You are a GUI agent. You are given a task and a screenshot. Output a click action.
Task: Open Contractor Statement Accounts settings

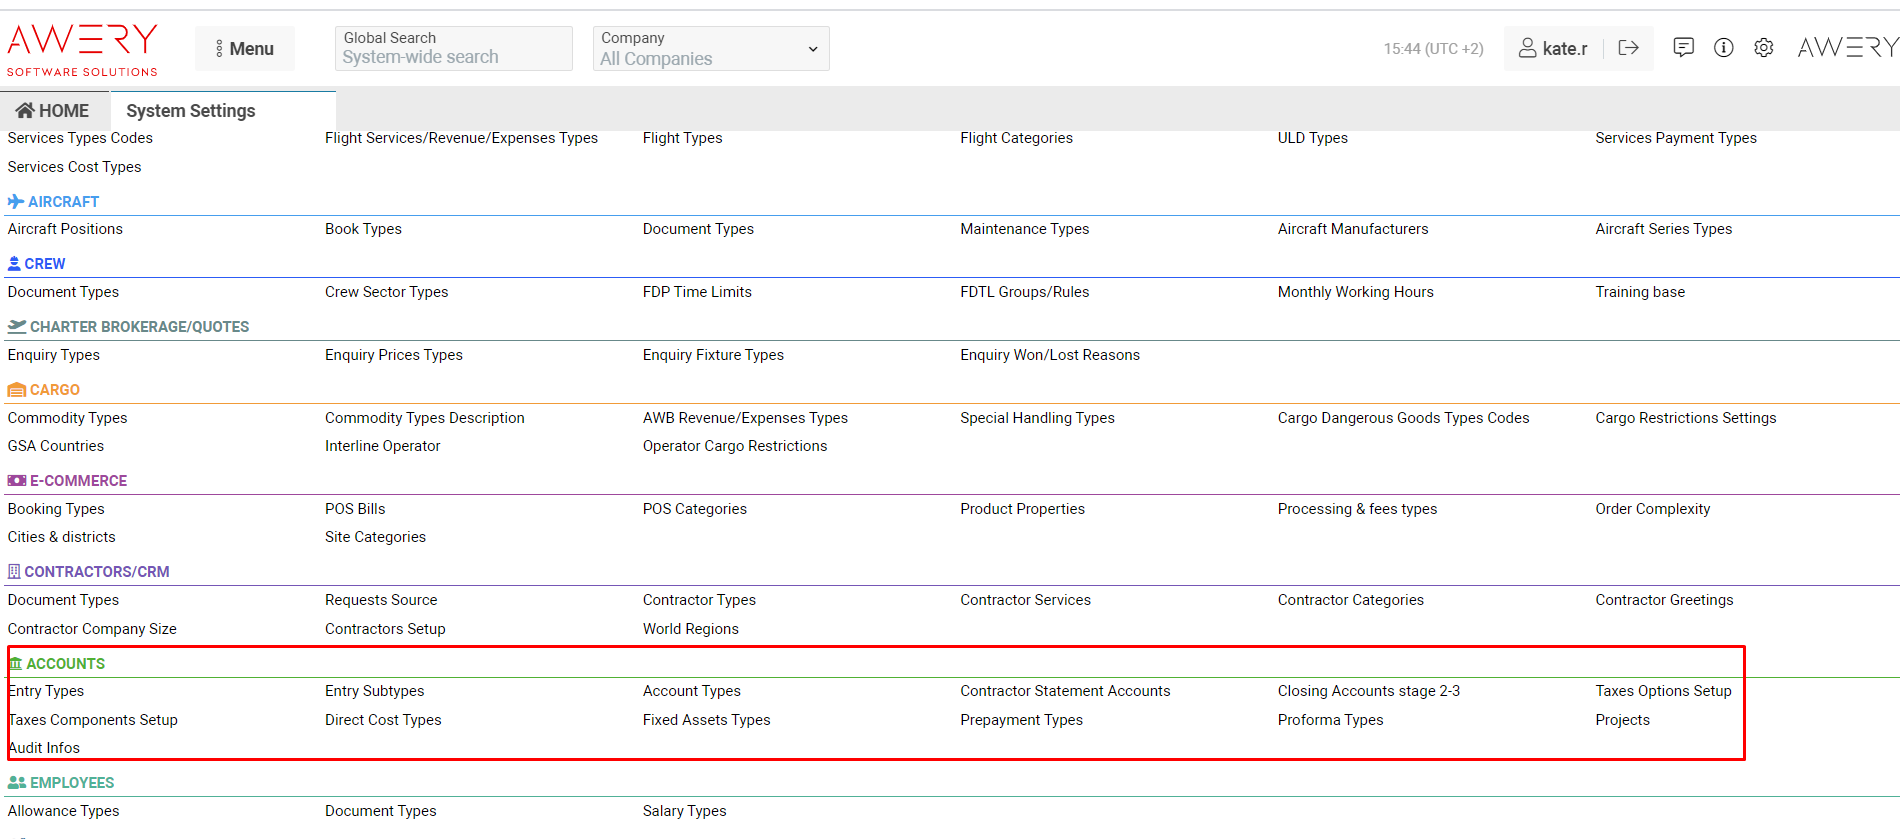tap(1064, 691)
